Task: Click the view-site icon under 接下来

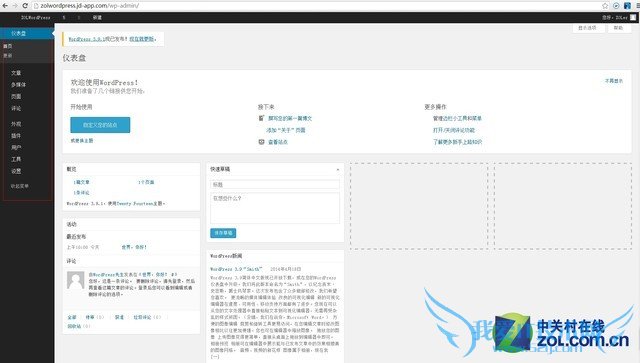Action: (262, 142)
